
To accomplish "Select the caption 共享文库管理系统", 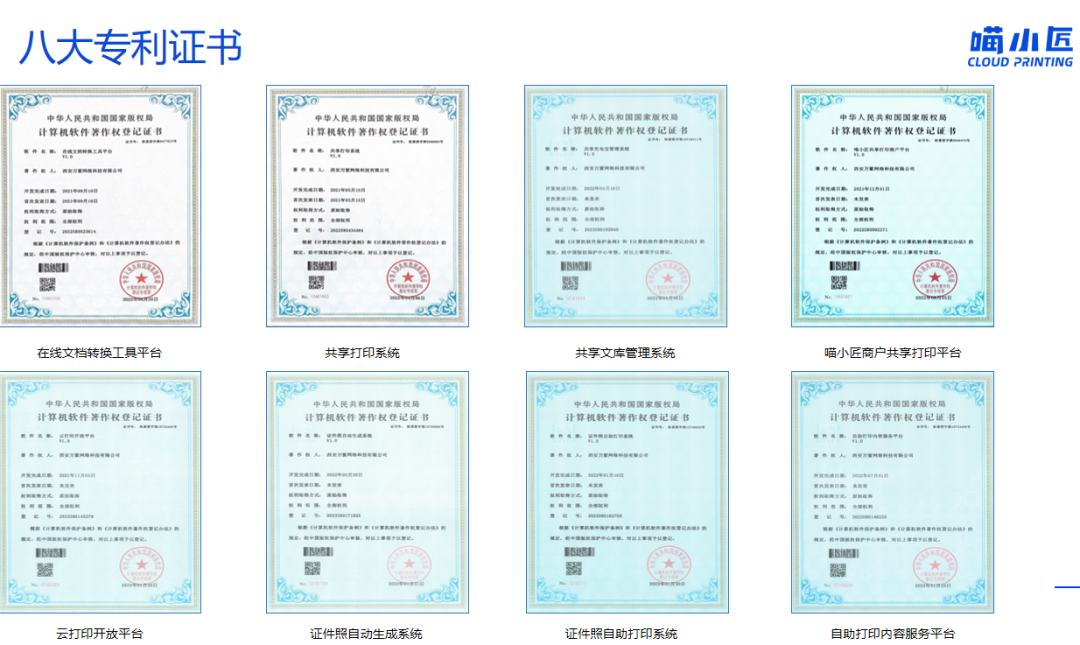I will (625, 353).
